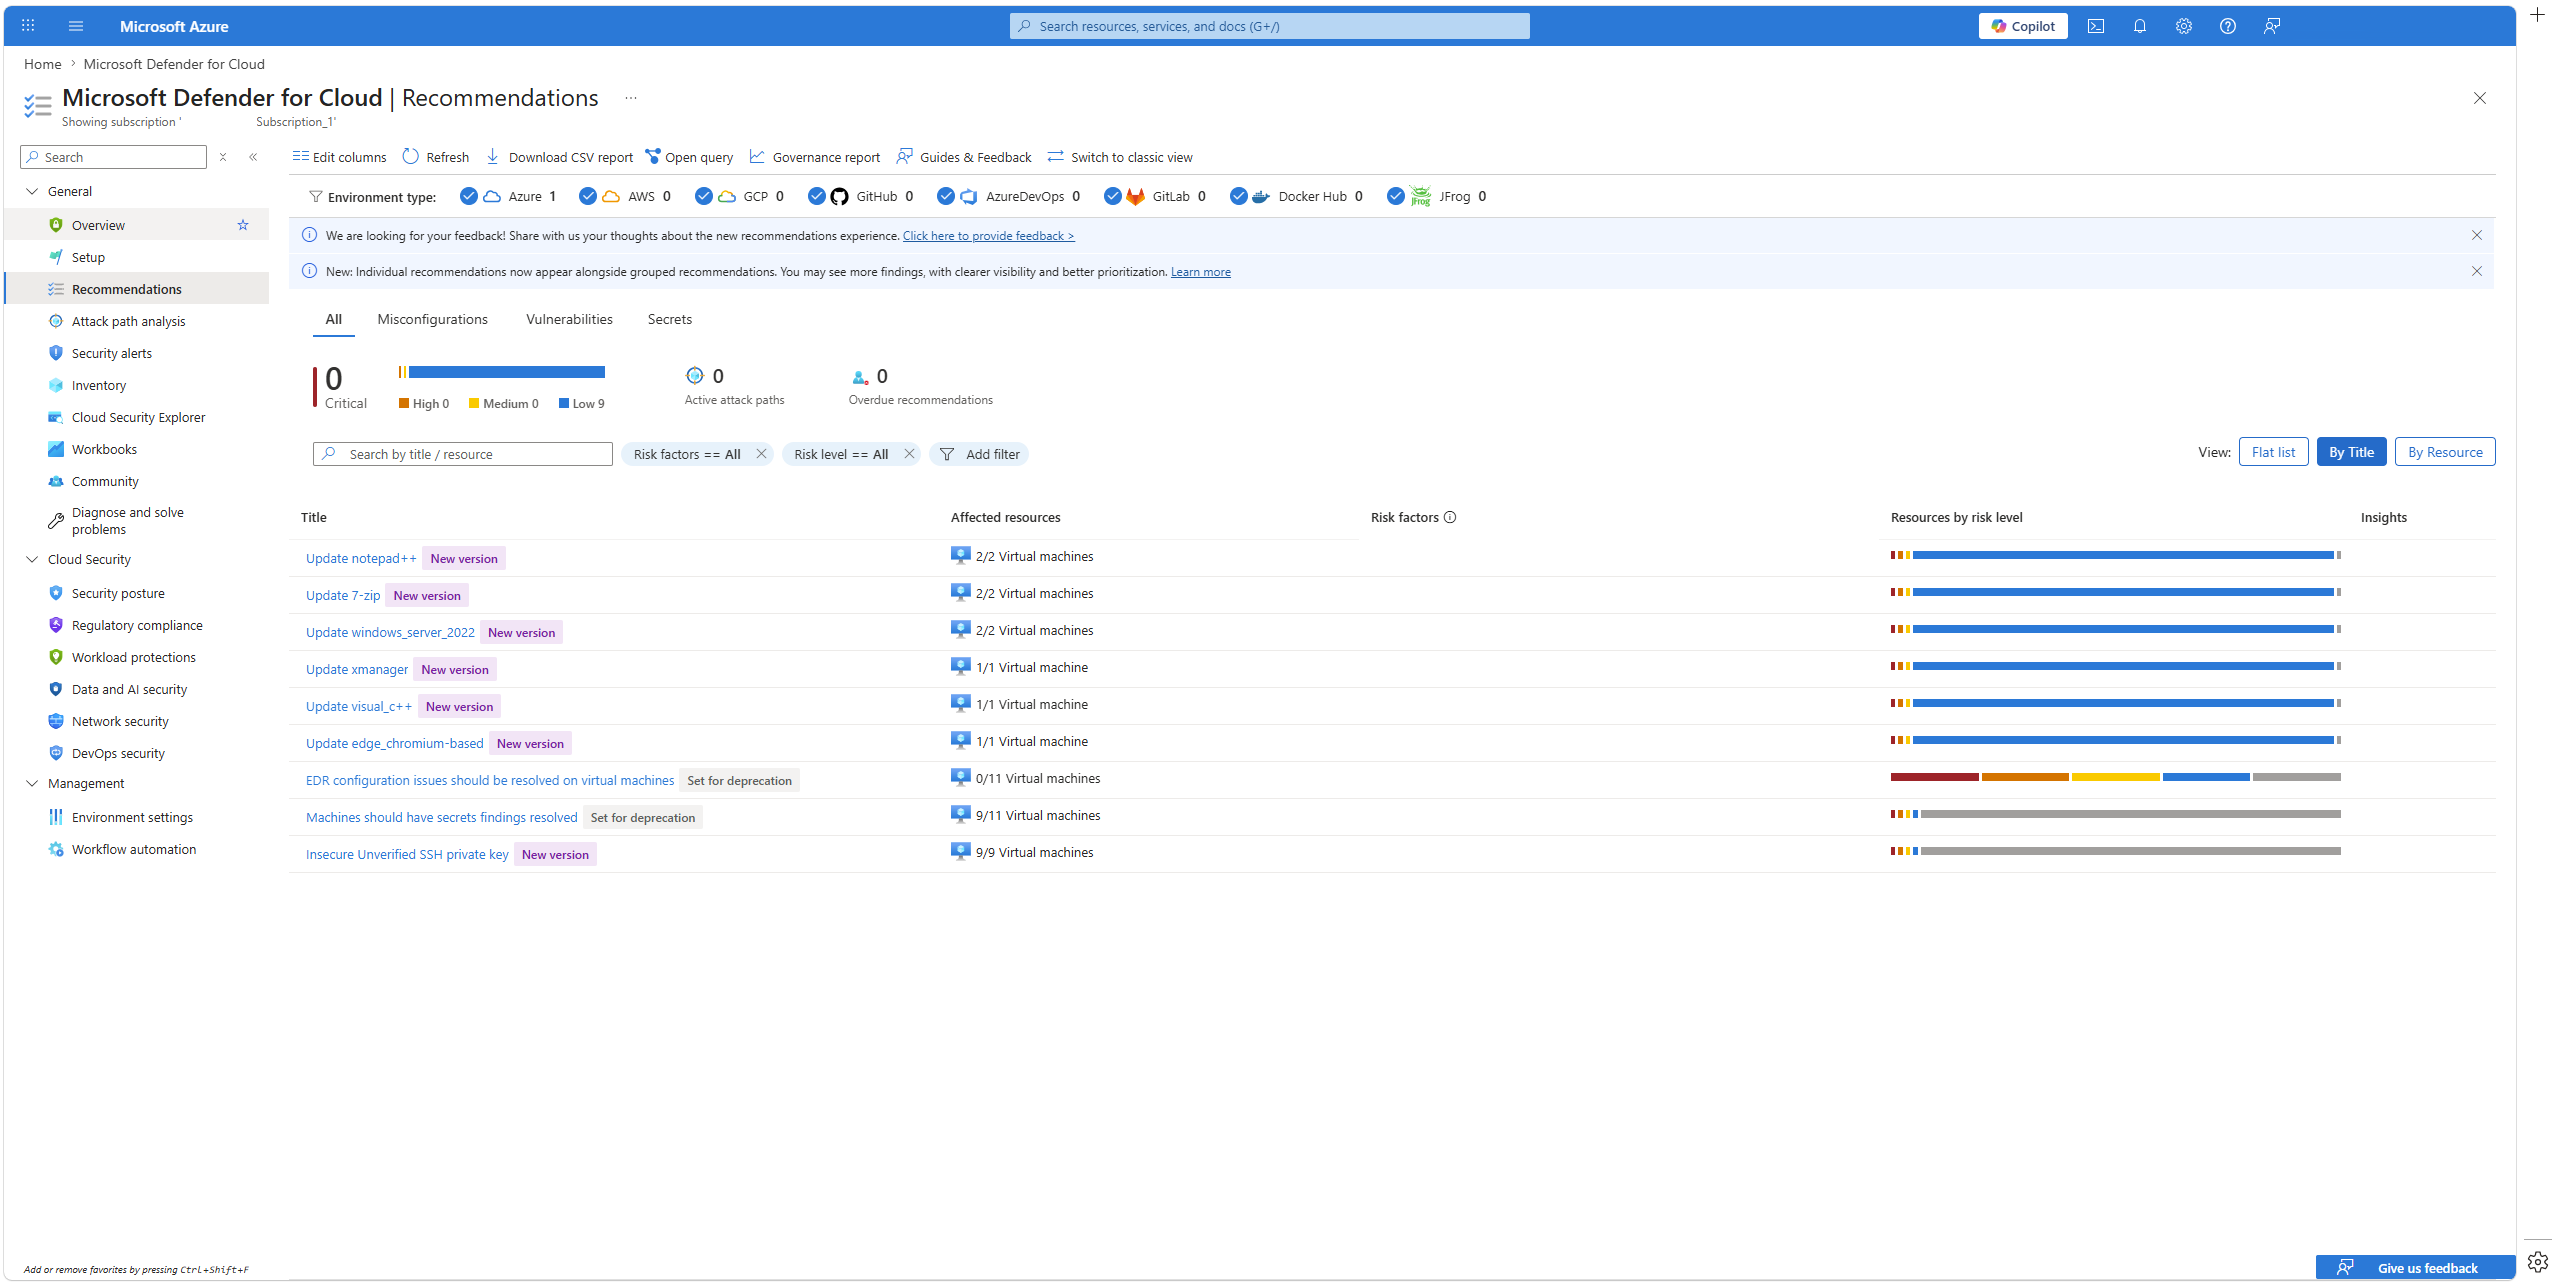Open the ellipsis menu beside Recommendations title
Image resolution: width=2559 pixels, height=1283 pixels.
pyautogui.click(x=631, y=98)
